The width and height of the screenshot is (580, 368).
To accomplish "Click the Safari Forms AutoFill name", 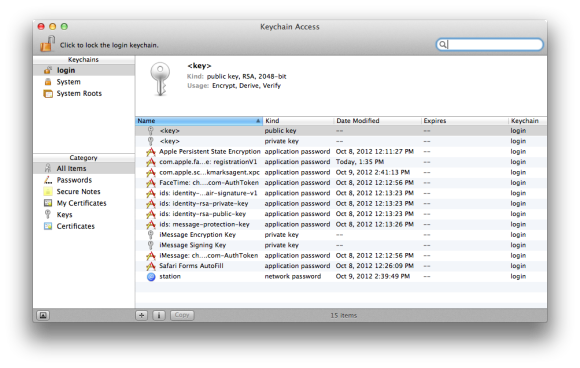I will (191, 266).
